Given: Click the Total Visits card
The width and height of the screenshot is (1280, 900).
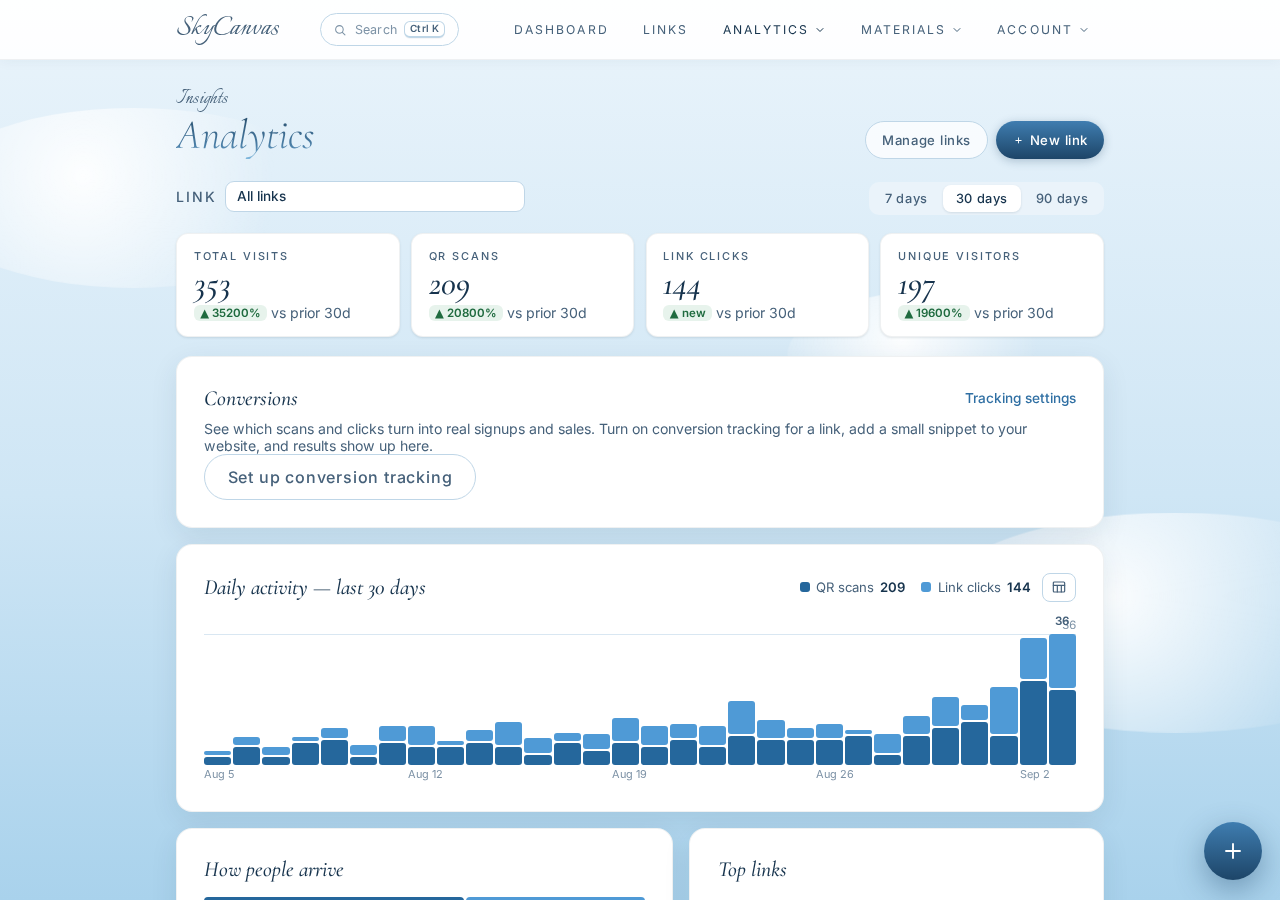Looking at the screenshot, I should [x=288, y=285].
